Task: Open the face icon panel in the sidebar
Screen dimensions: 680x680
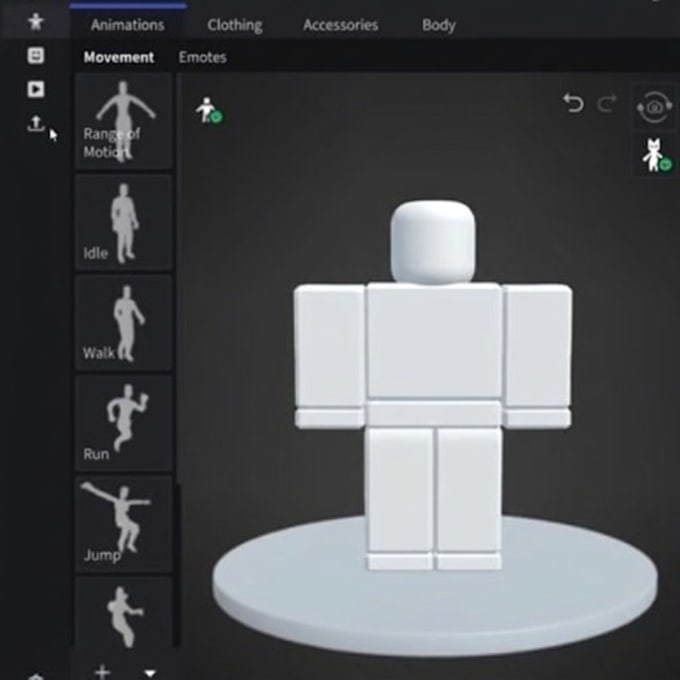Action: (36, 56)
